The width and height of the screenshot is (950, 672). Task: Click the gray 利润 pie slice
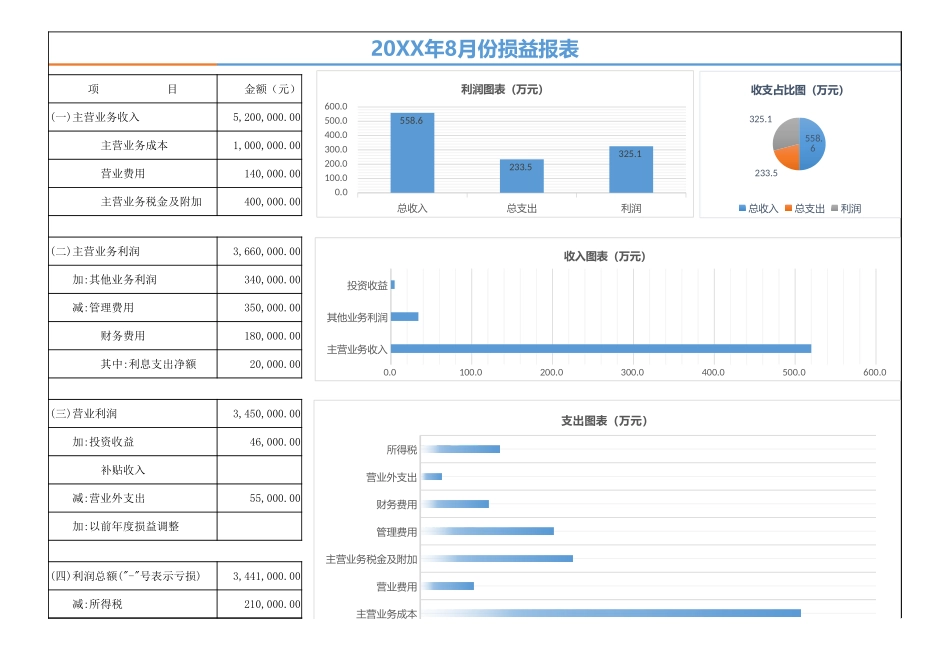pyautogui.click(x=786, y=133)
